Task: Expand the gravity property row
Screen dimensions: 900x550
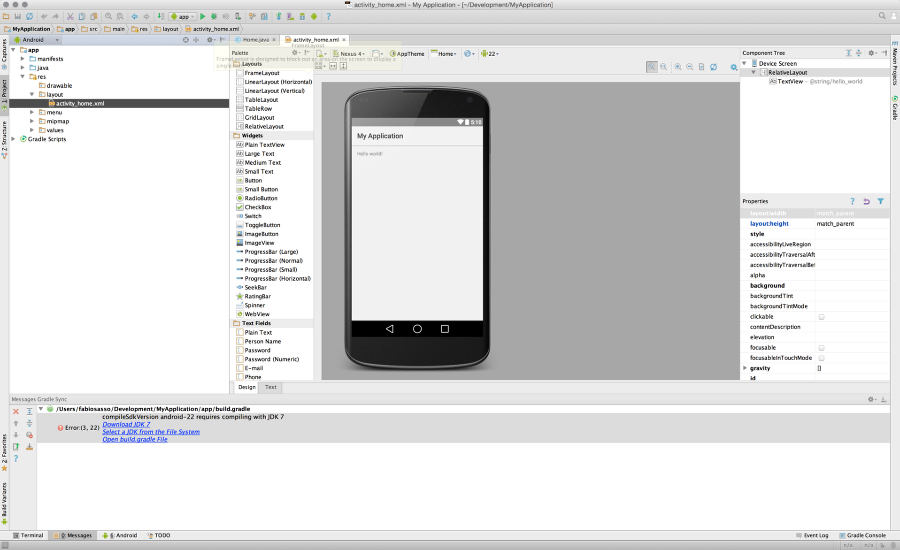Action: (x=745, y=368)
